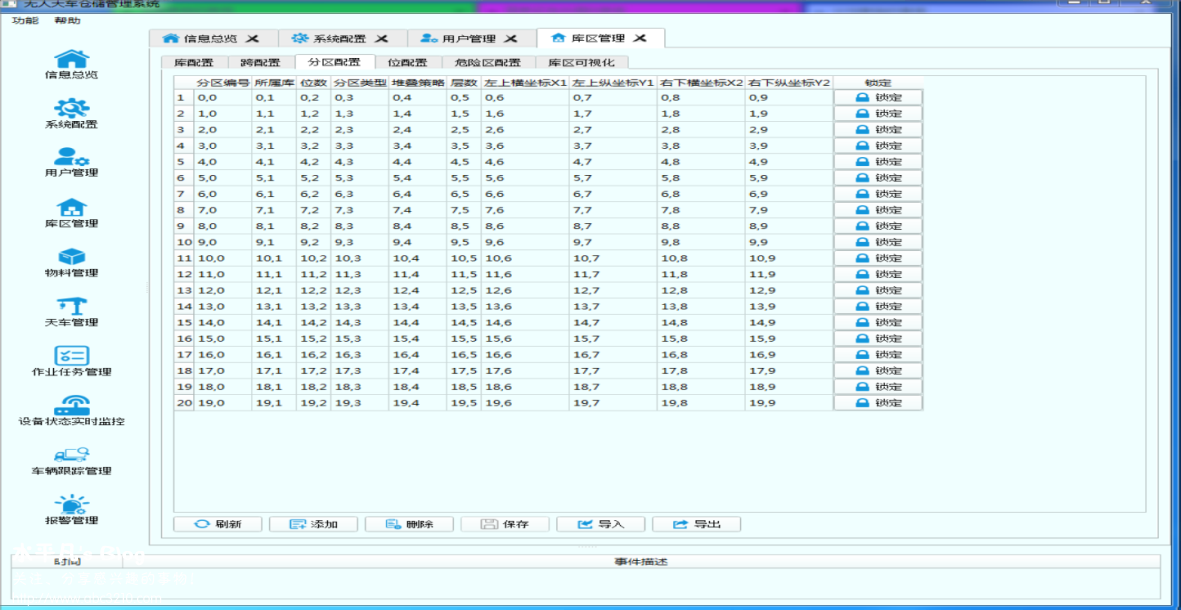Viewport: 1181px width, 610px height.
Task: Switch to the 位配置 tab
Action: (x=407, y=62)
